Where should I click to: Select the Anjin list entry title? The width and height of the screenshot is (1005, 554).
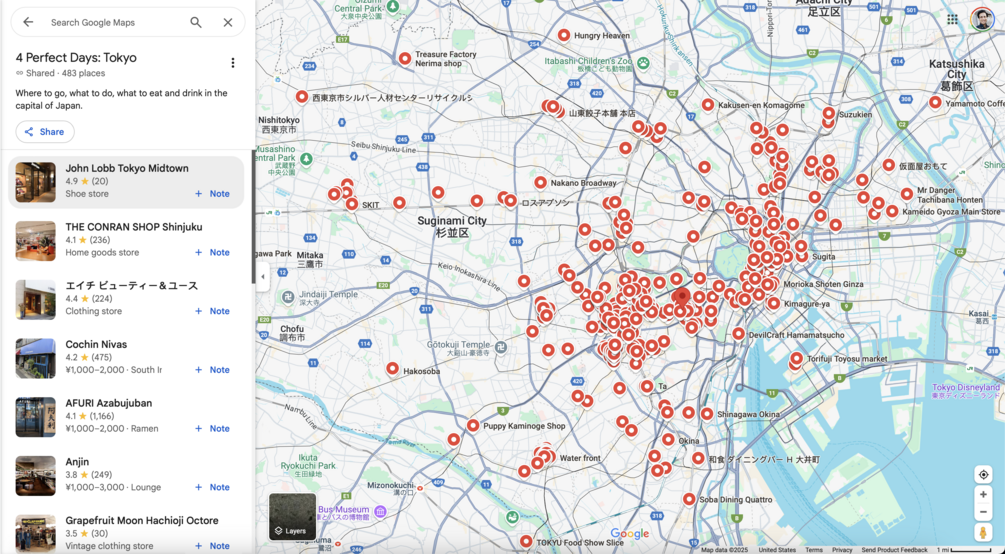pos(78,462)
